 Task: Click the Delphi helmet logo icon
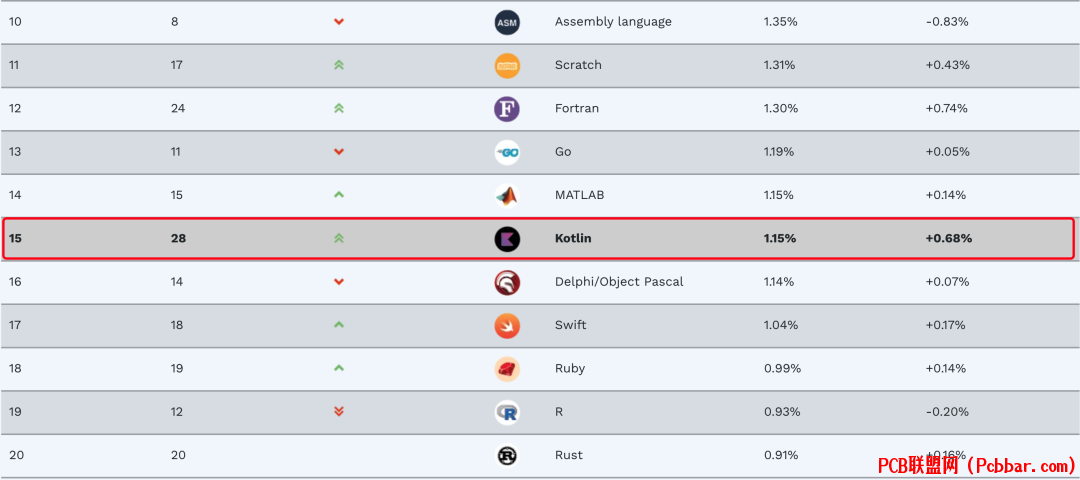[507, 282]
